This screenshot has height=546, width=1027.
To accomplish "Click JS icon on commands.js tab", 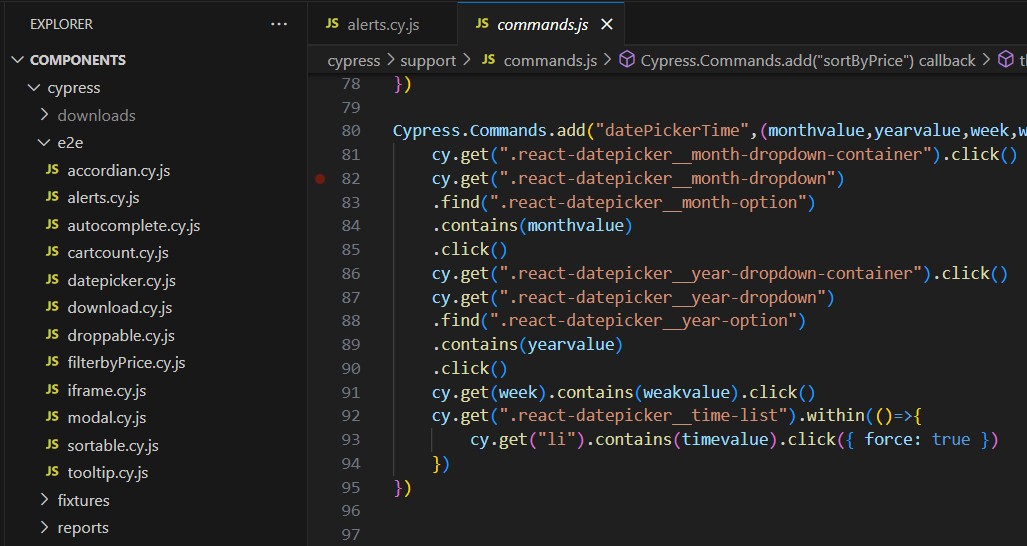I will (x=482, y=24).
